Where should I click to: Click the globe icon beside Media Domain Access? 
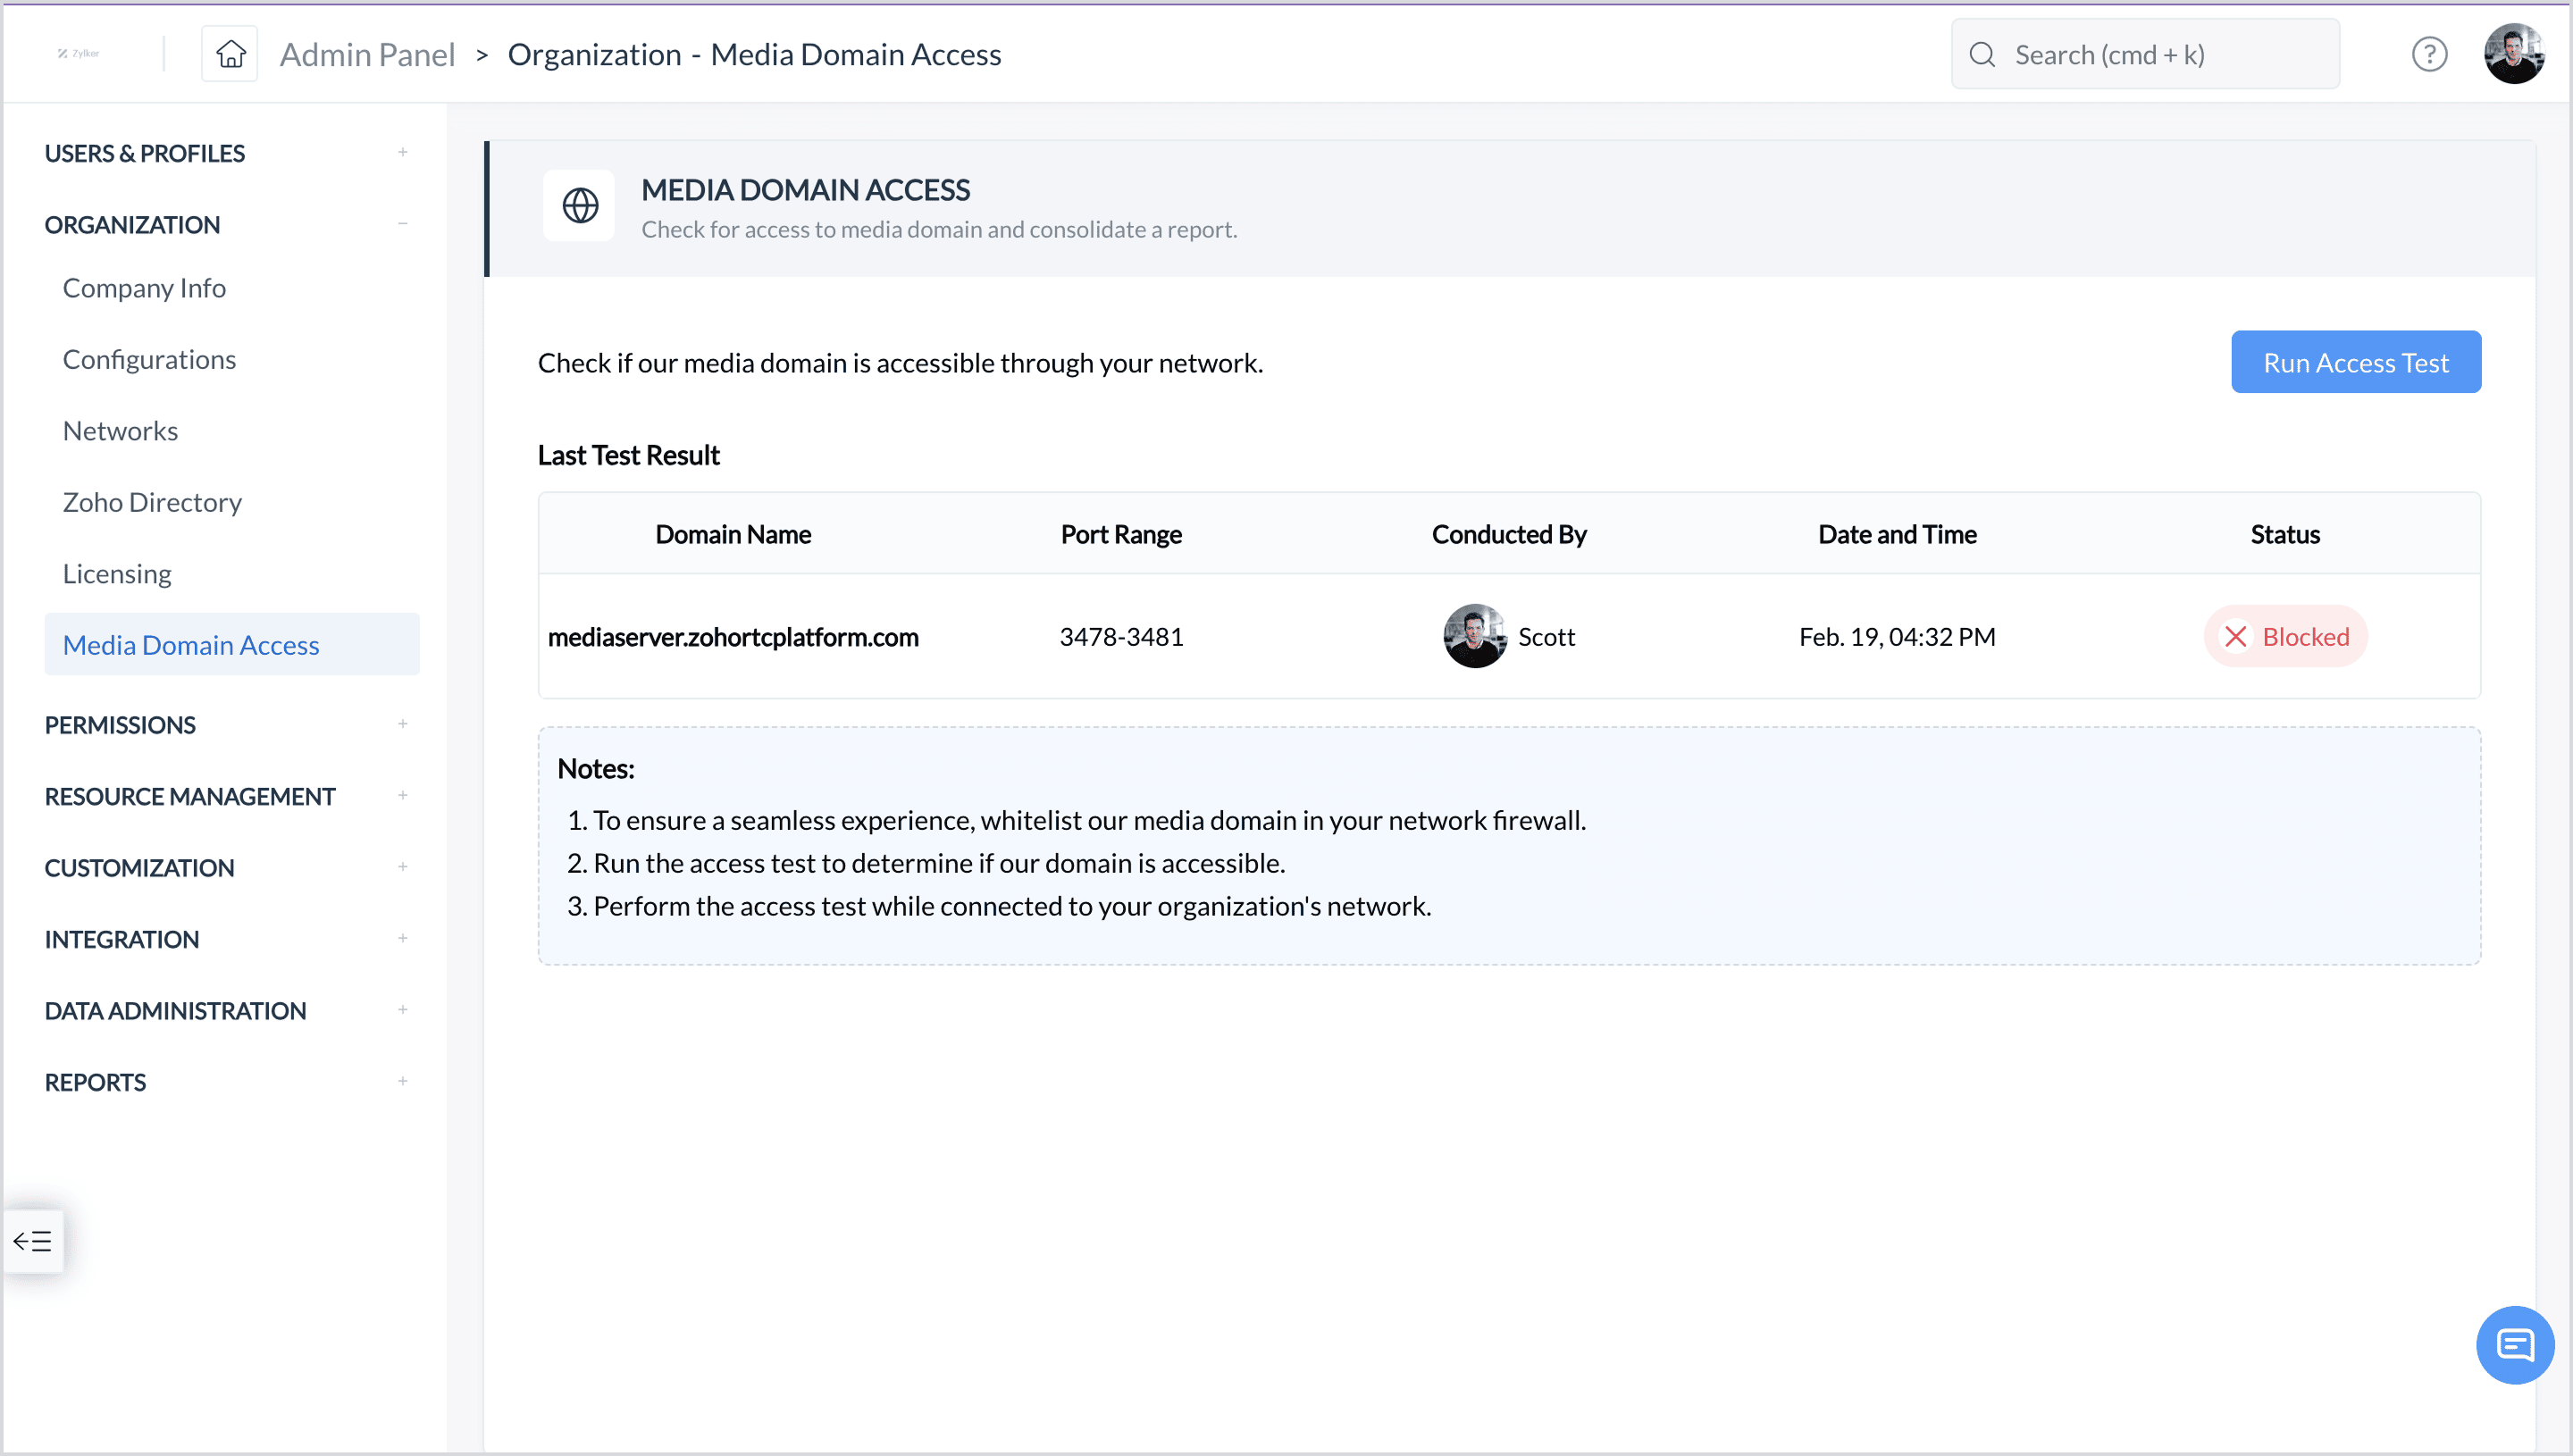(x=579, y=206)
